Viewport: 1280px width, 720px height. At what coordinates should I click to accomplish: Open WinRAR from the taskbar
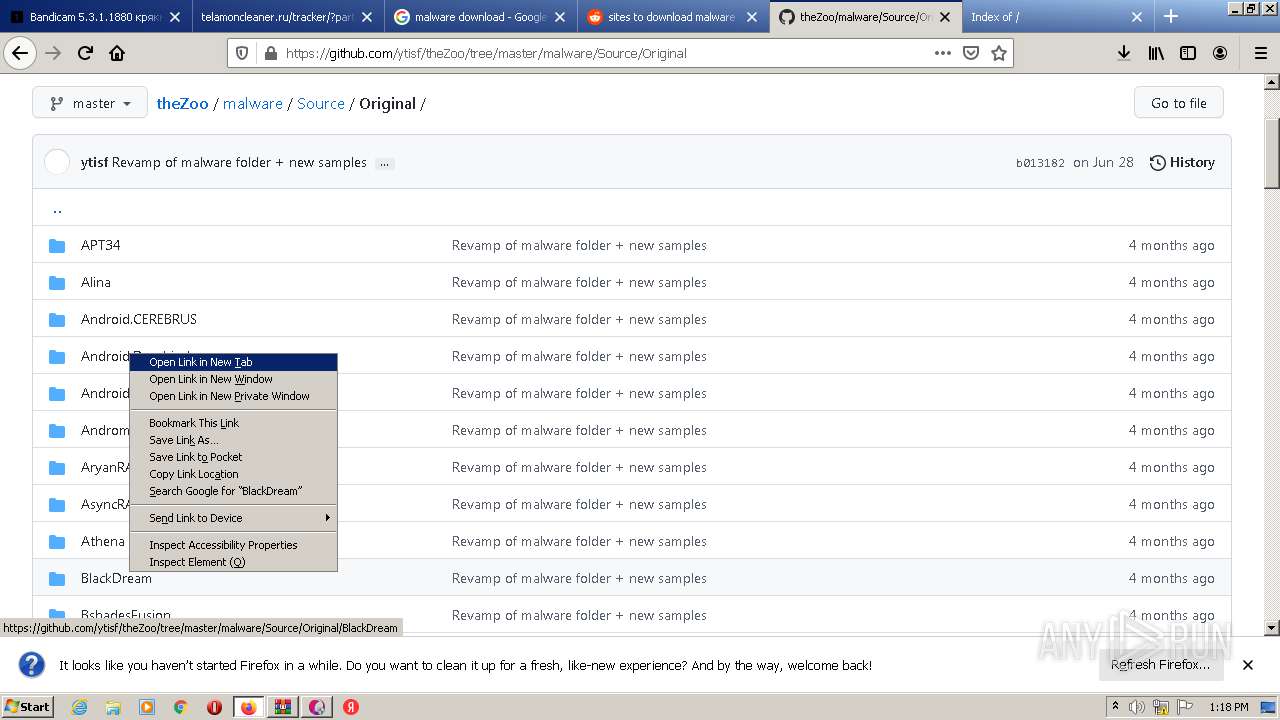(283, 707)
